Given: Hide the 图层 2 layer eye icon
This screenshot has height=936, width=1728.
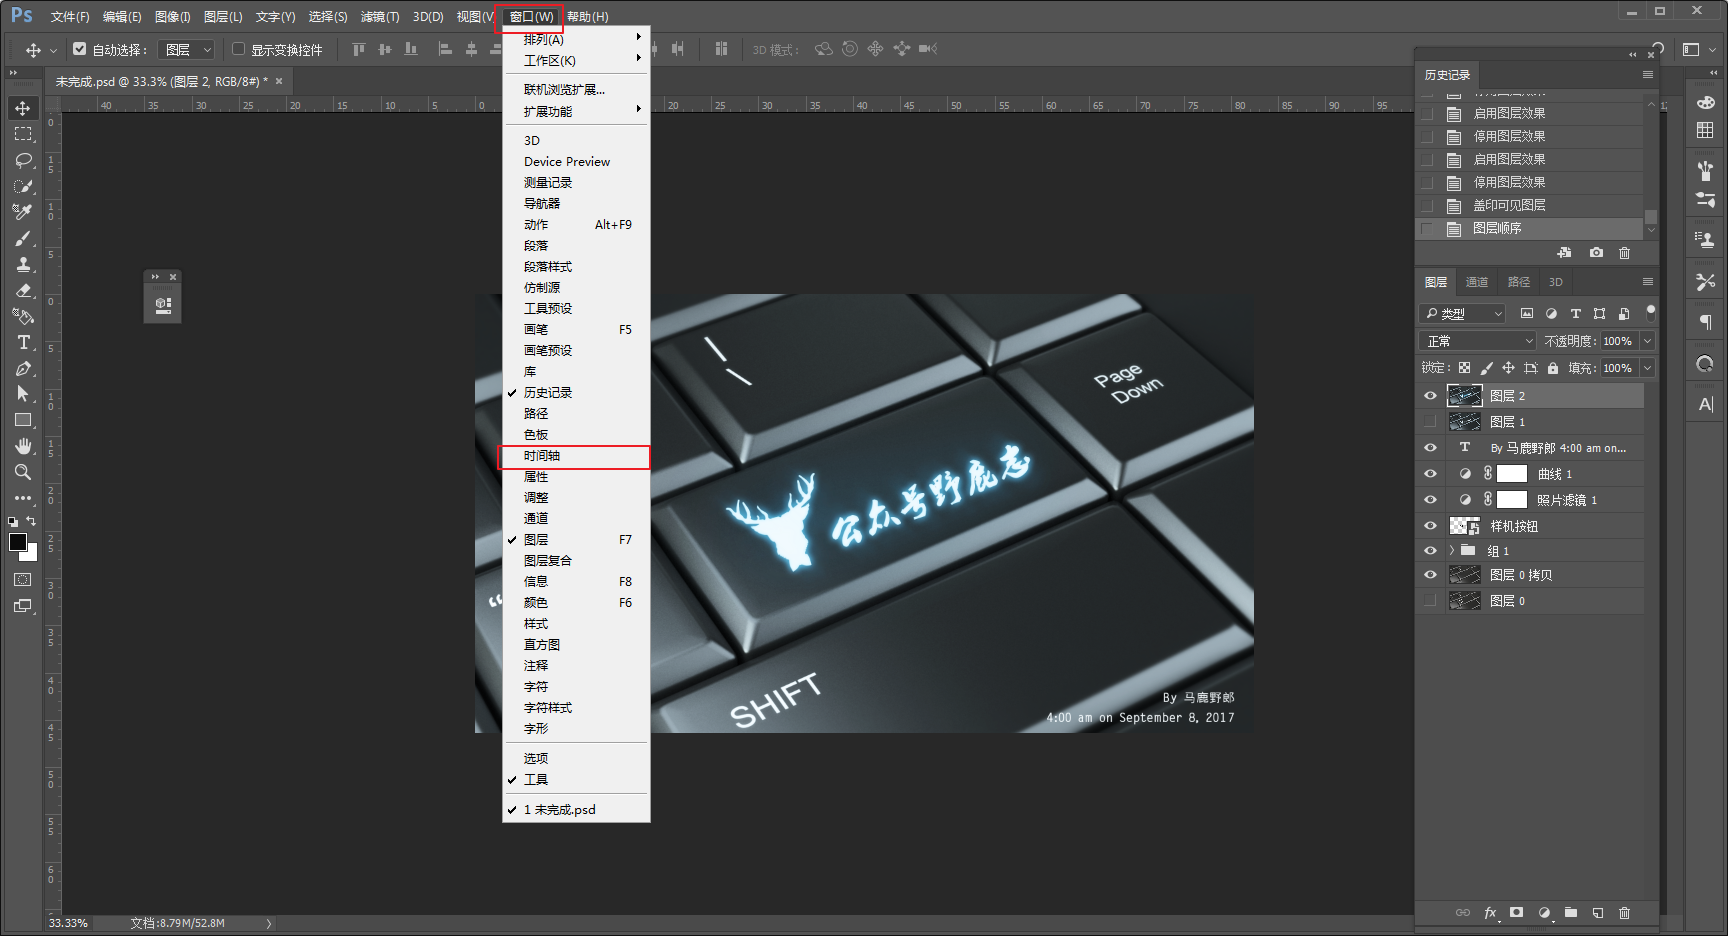Looking at the screenshot, I should point(1430,396).
